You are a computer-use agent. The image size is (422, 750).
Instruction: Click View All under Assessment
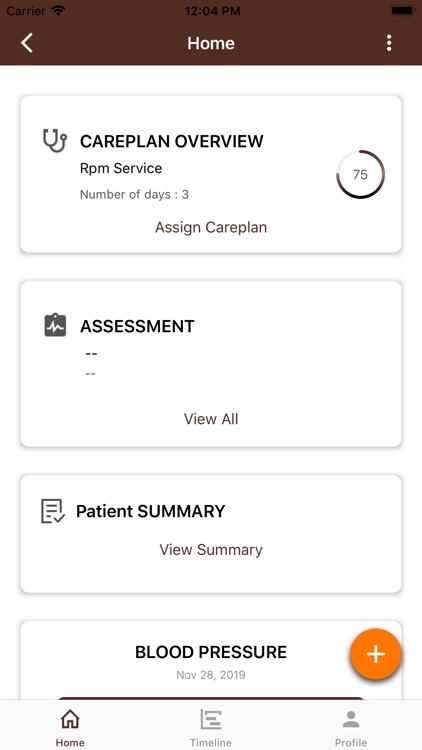[211, 419]
